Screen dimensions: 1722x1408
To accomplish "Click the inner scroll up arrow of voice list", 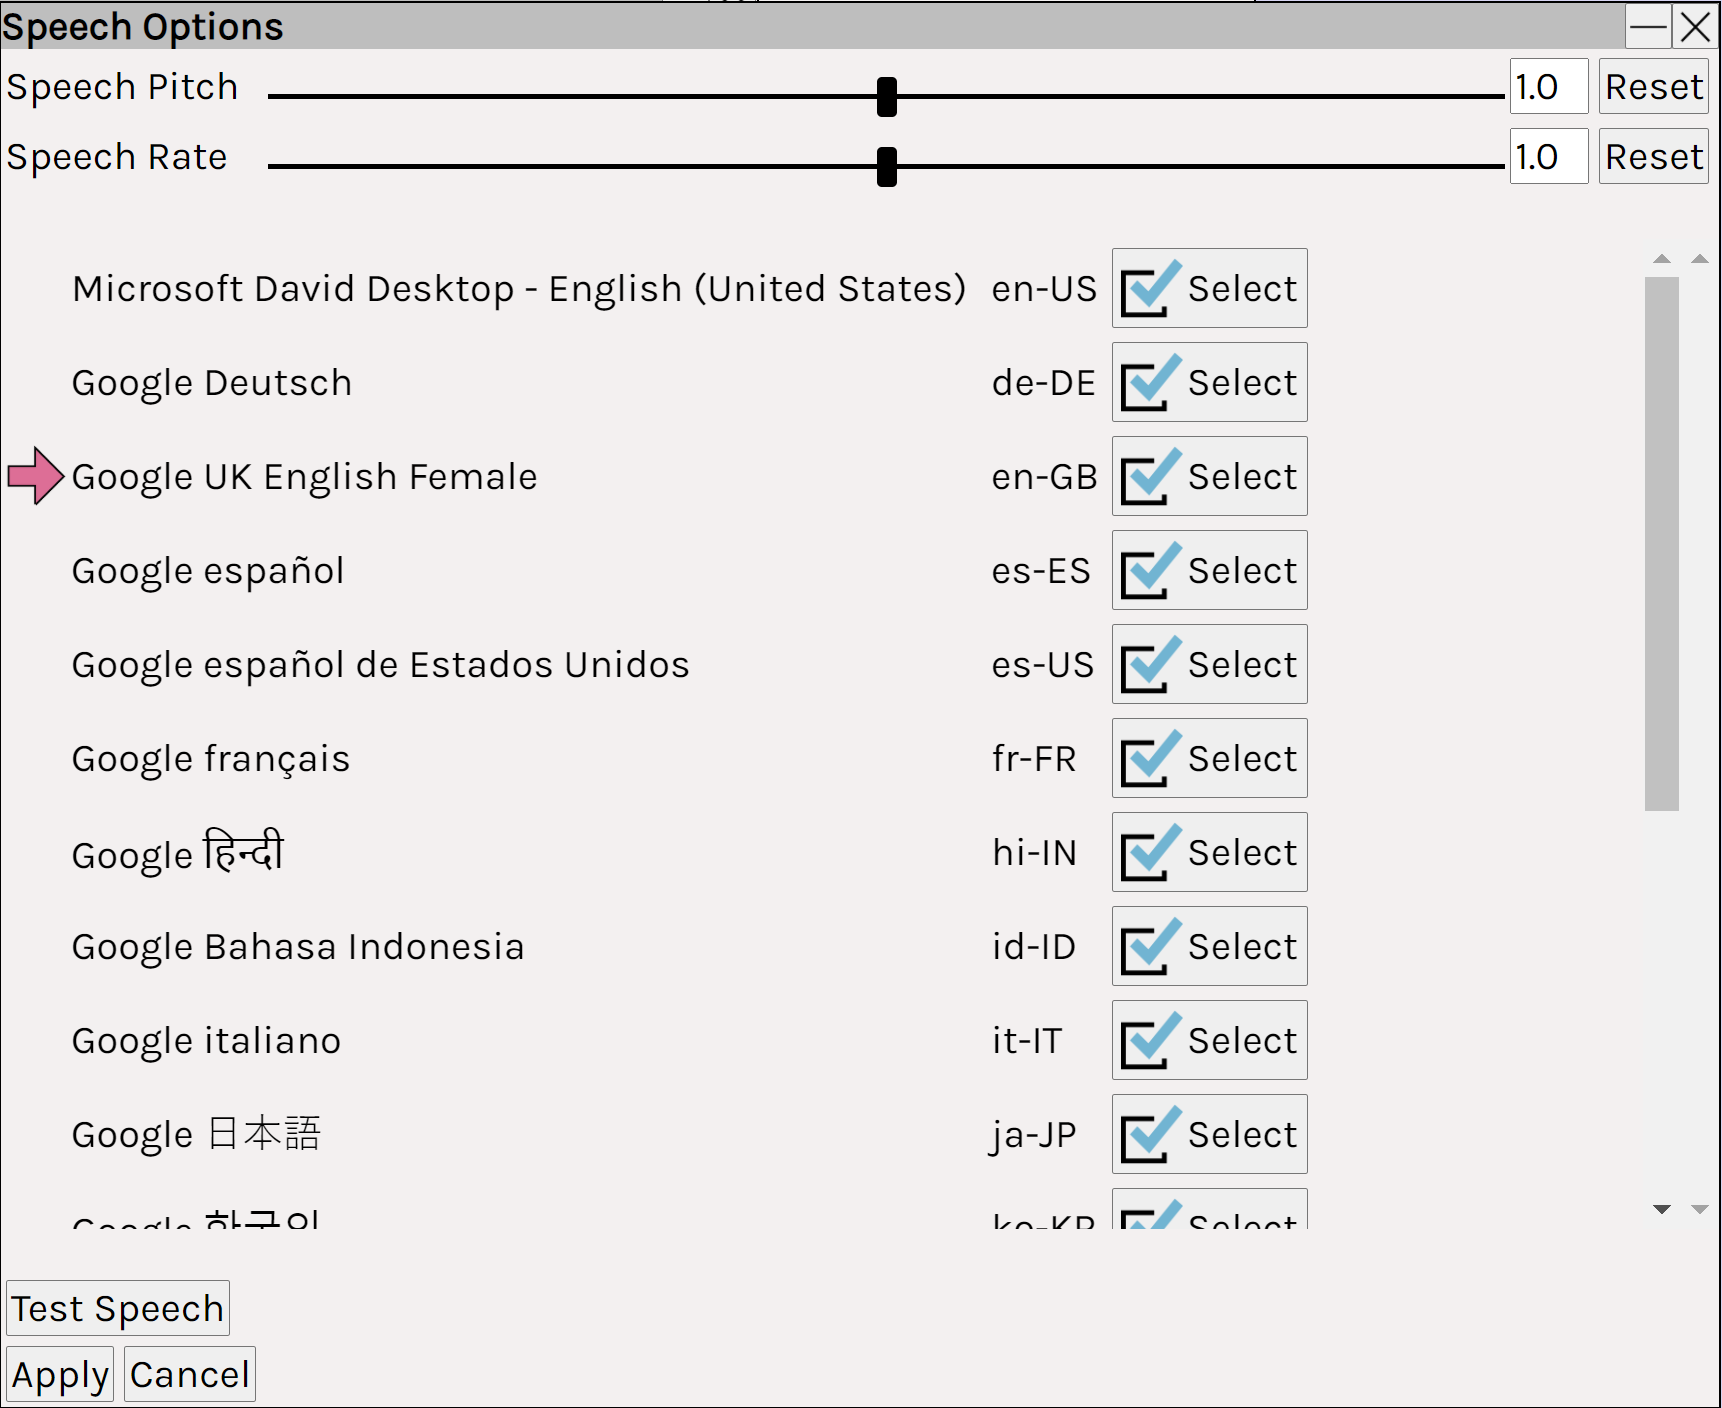I will (1662, 259).
